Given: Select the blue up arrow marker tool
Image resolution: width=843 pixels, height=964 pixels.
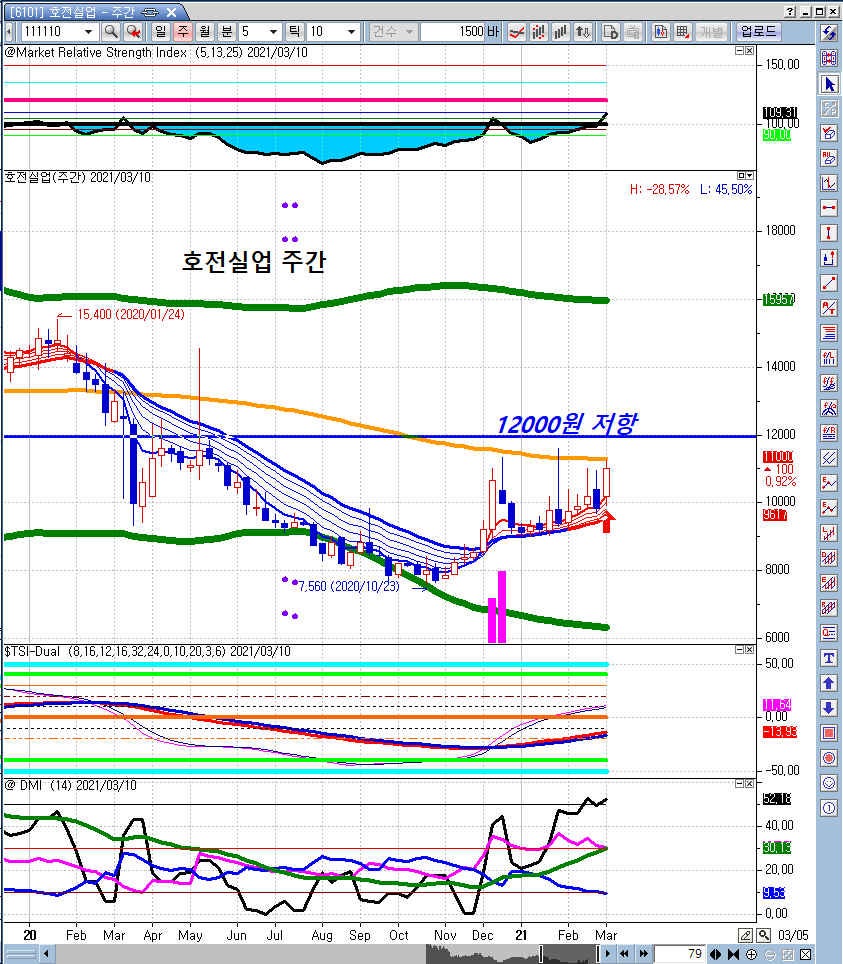Looking at the screenshot, I should [x=829, y=682].
